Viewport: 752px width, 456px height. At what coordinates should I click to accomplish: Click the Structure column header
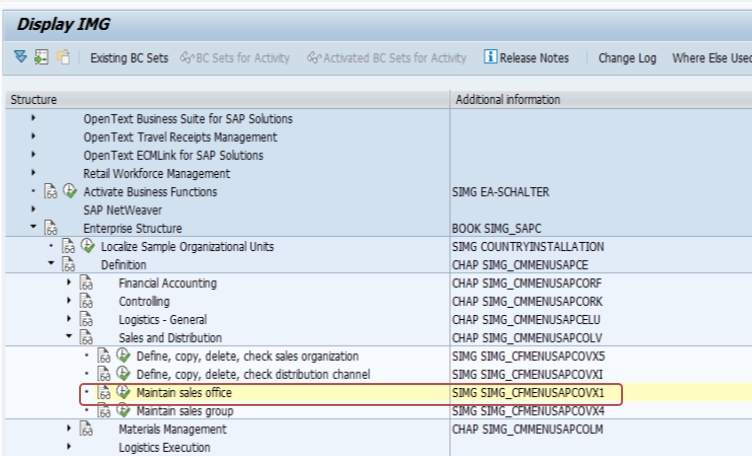tap(227, 99)
